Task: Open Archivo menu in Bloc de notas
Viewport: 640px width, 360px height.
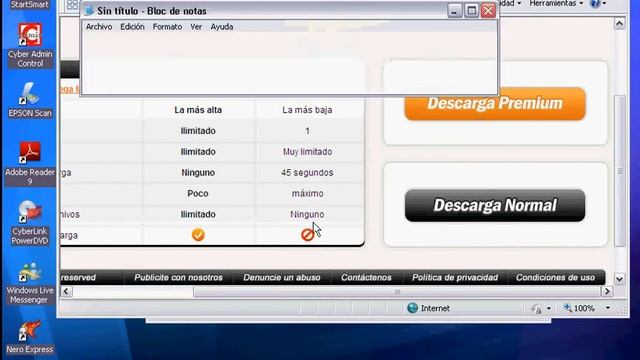Action: tap(99, 27)
